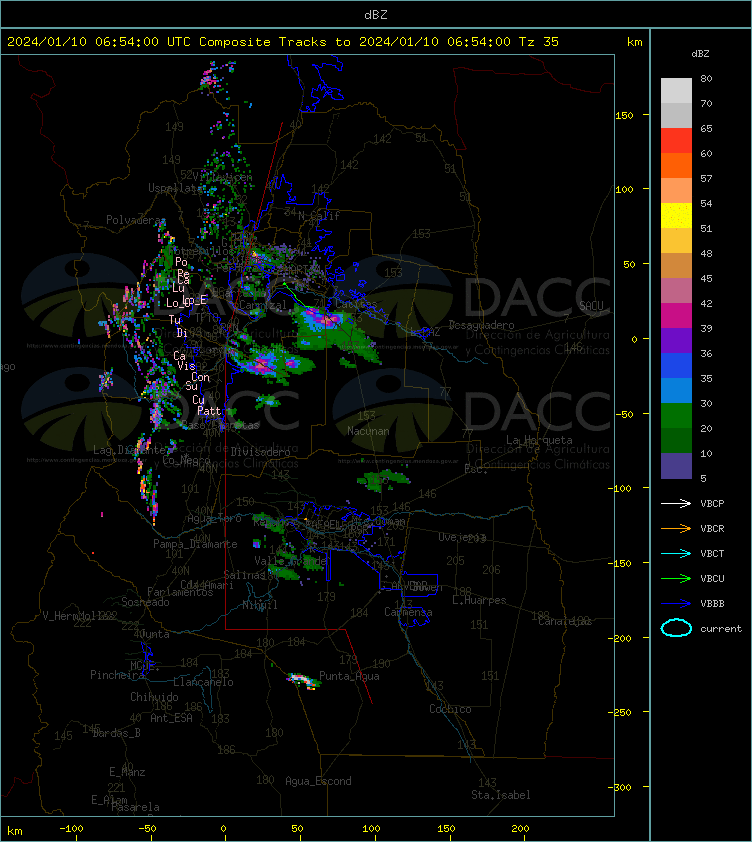Click the 'Carrizal' place label

point(263,304)
